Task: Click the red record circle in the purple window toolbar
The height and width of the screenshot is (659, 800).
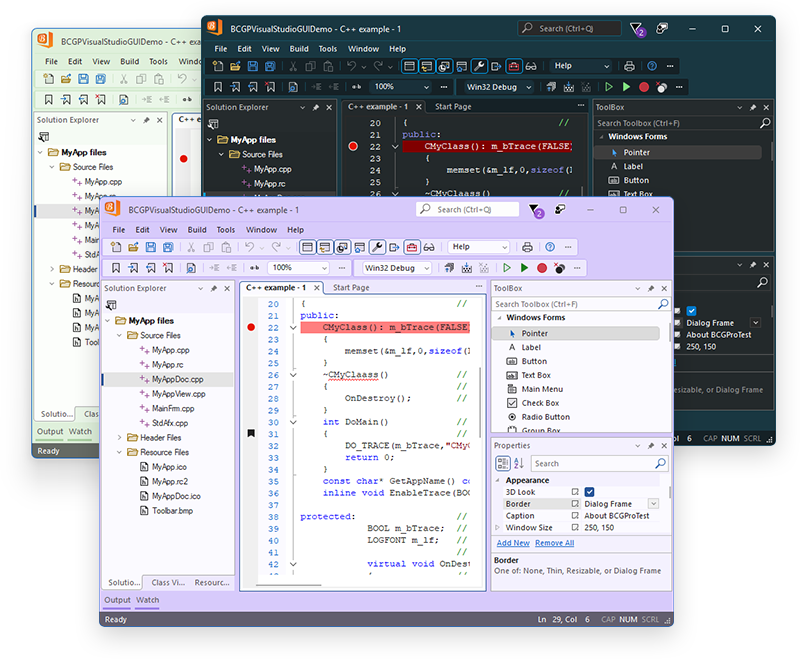Action: click(x=542, y=268)
